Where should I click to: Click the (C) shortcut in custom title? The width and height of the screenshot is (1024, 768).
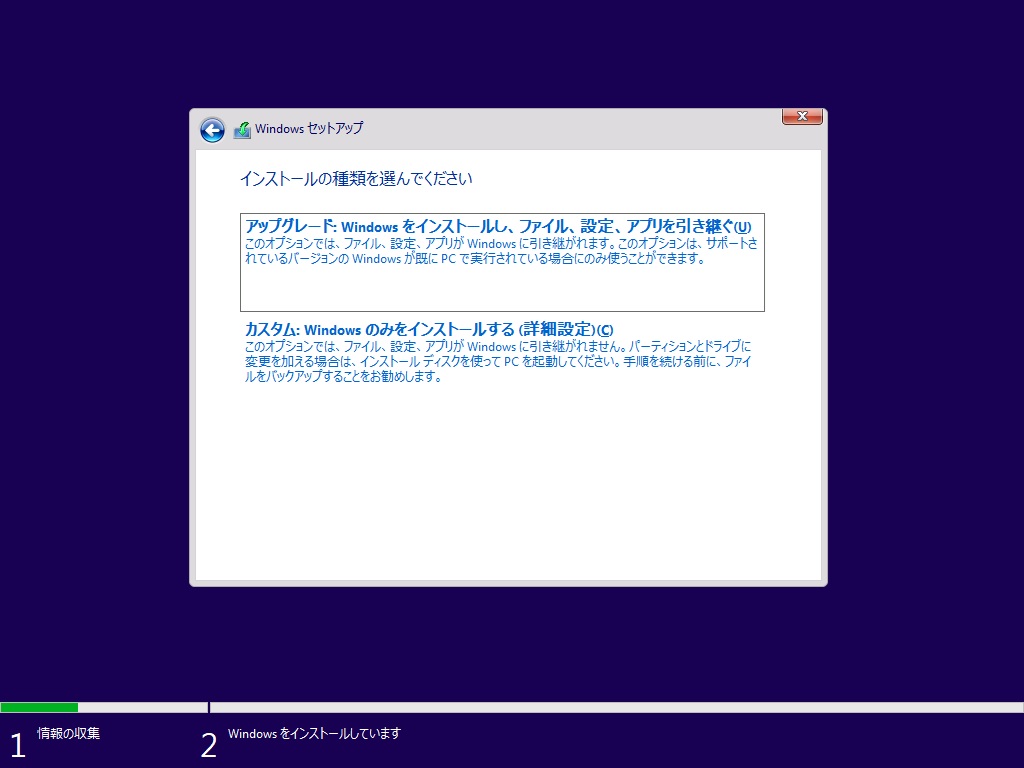(x=604, y=330)
